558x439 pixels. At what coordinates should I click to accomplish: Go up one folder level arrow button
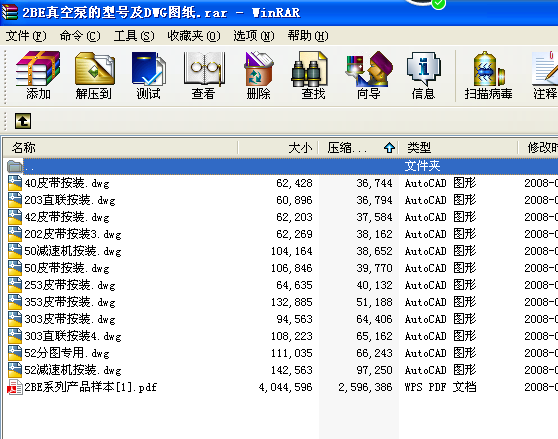[23, 121]
